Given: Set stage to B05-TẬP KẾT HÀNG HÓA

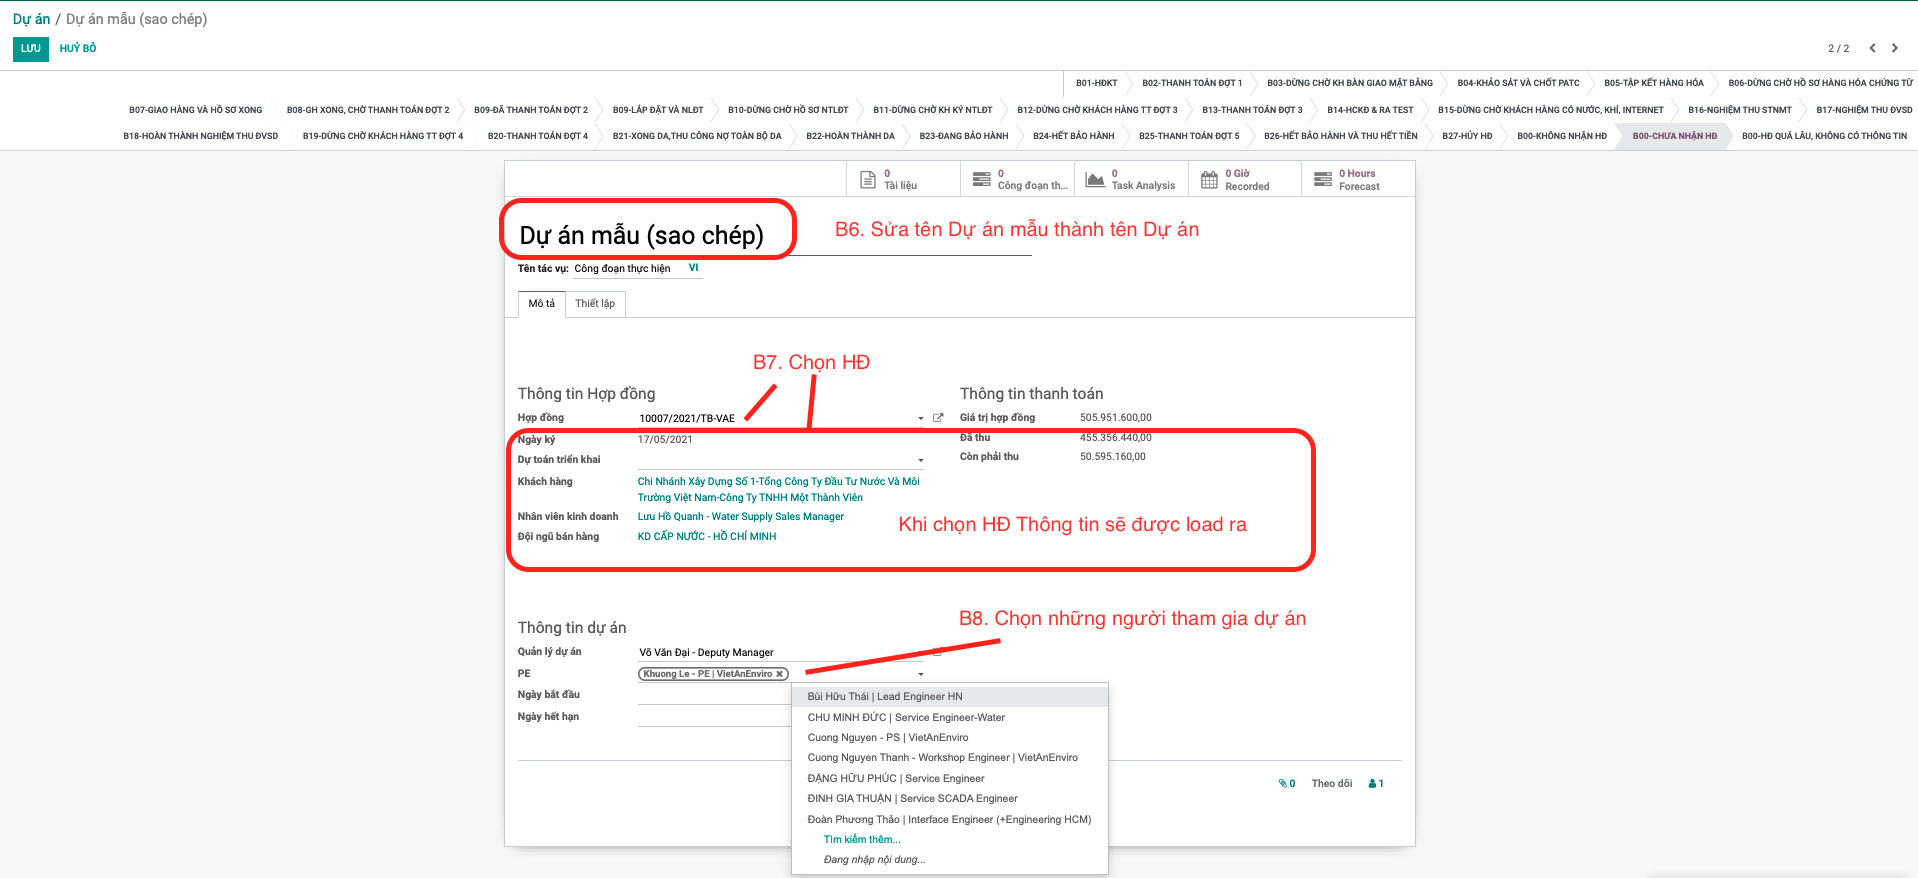Looking at the screenshot, I should pyautogui.click(x=1654, y=83).
